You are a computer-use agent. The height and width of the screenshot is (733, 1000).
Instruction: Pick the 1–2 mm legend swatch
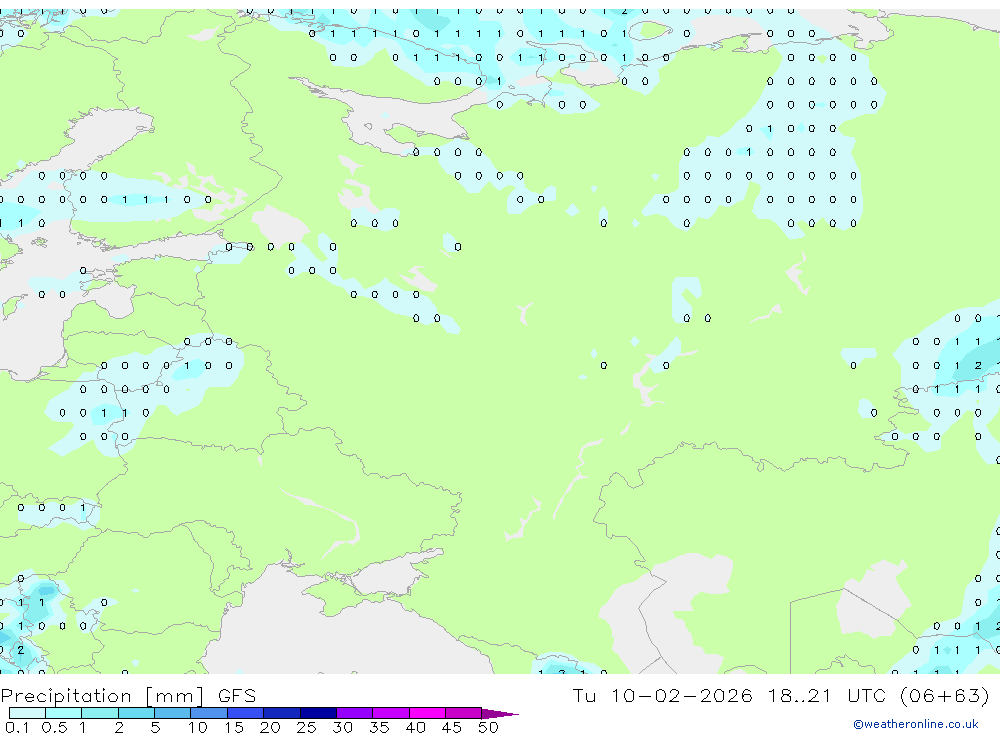click(99, 713)
